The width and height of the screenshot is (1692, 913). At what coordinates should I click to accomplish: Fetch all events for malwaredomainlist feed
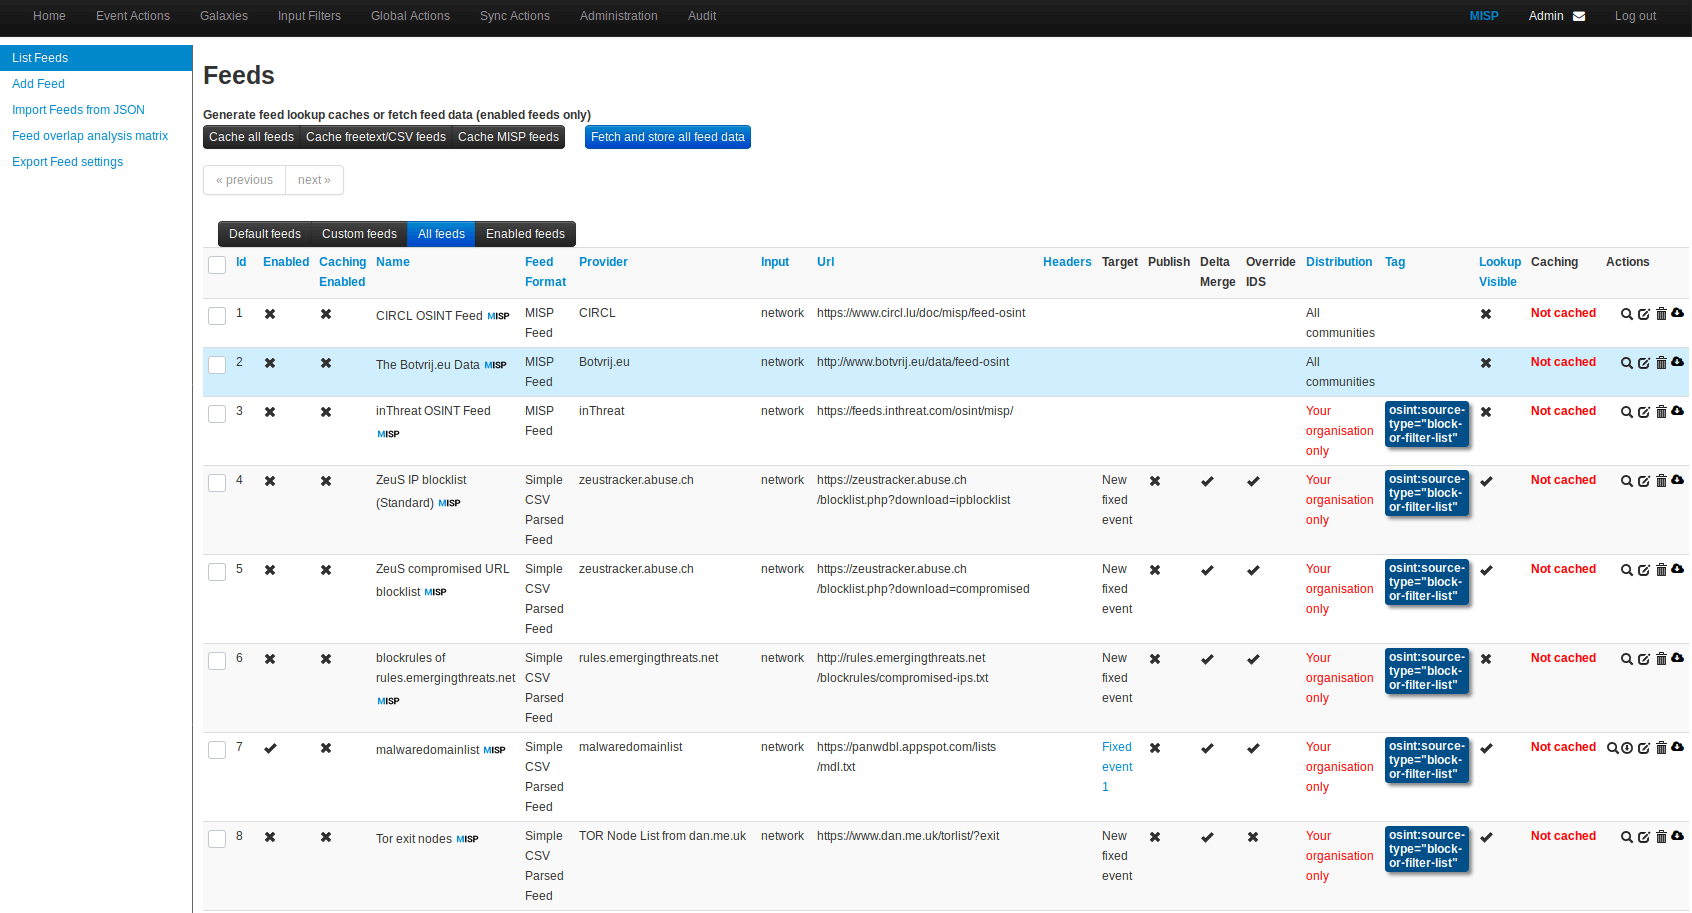pyautogui.click(x=1627, y=748)
